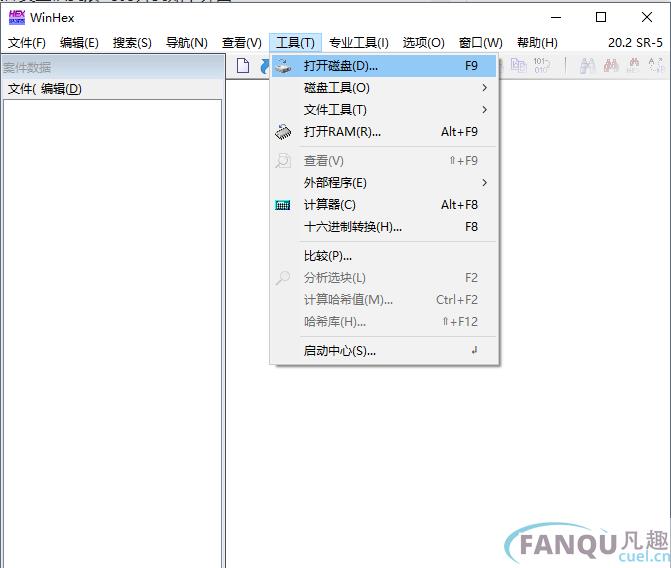
Task: Expand the 文件工具(T) submenu
Action: [384, 110]
